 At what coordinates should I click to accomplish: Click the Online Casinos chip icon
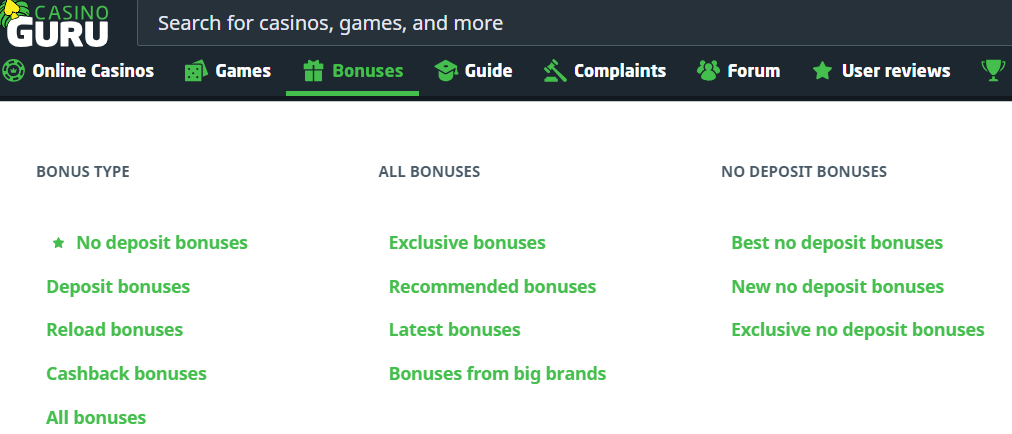13,71
